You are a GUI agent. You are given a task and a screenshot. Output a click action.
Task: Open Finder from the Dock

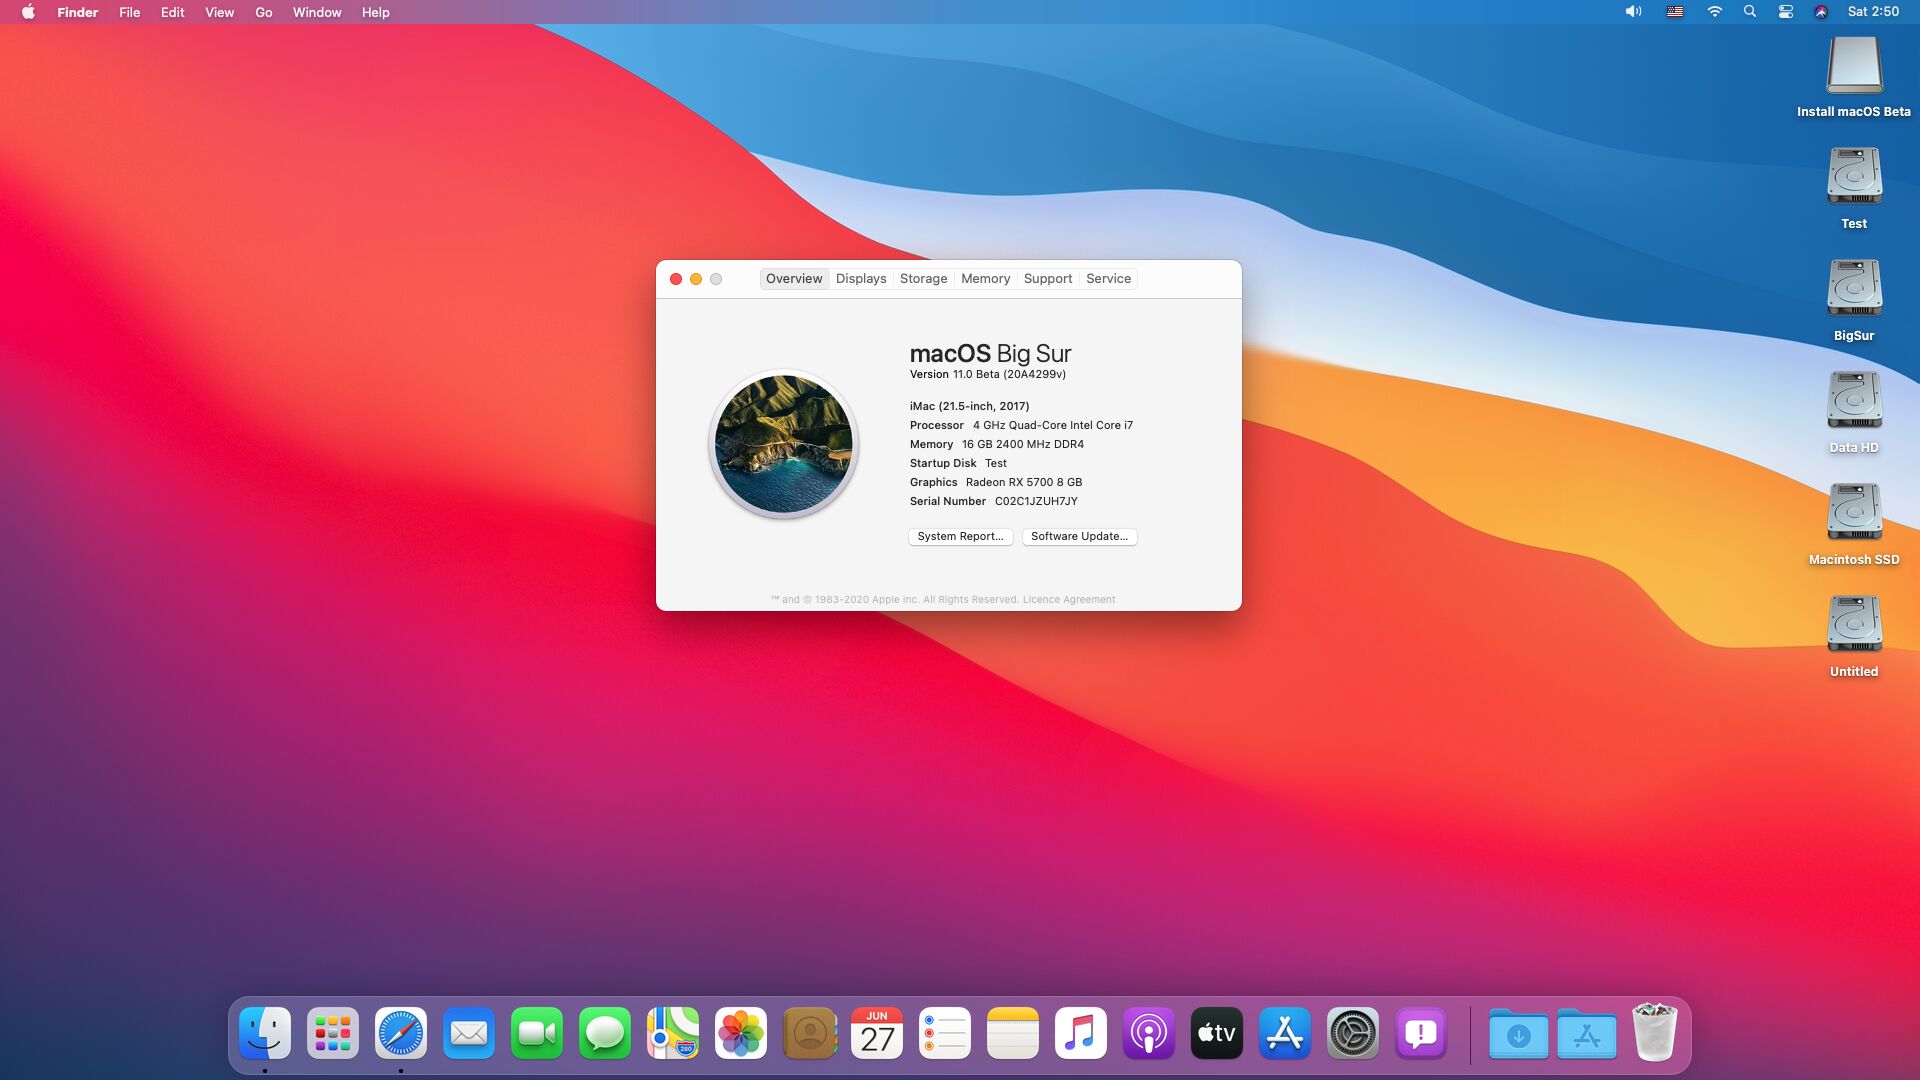tap(265, 1033)
